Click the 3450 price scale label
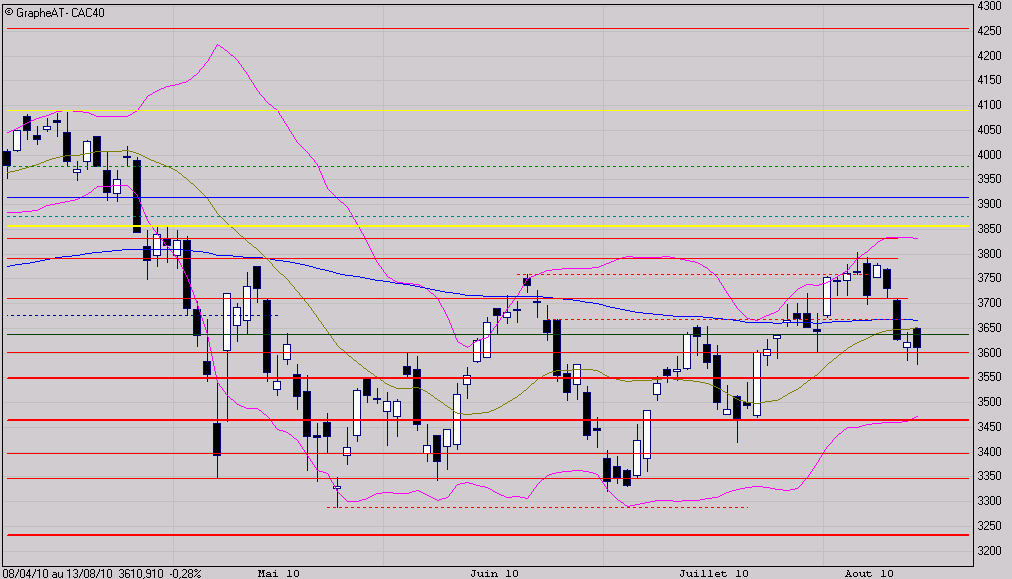 point(989,427)
